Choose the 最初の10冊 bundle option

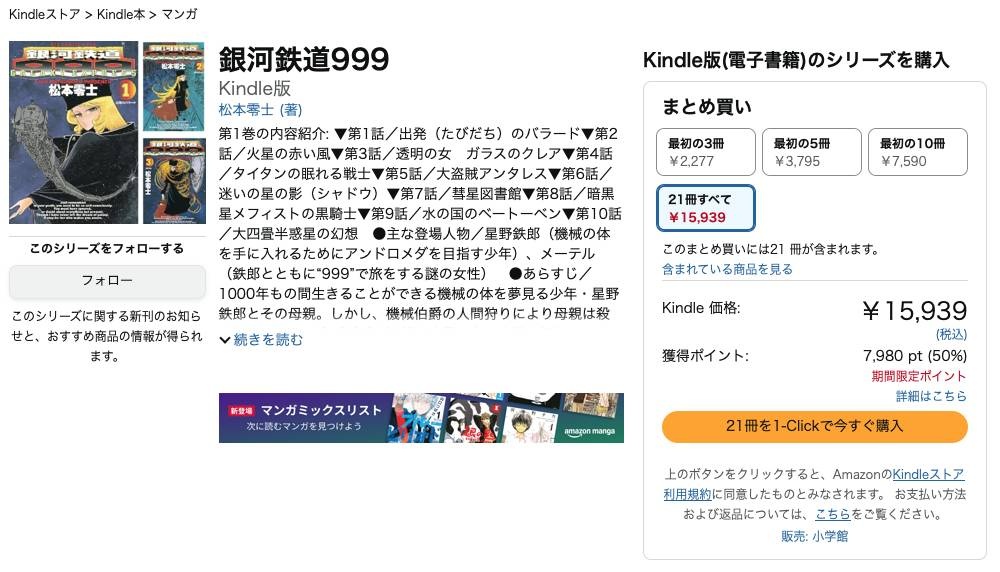point(917,152)
